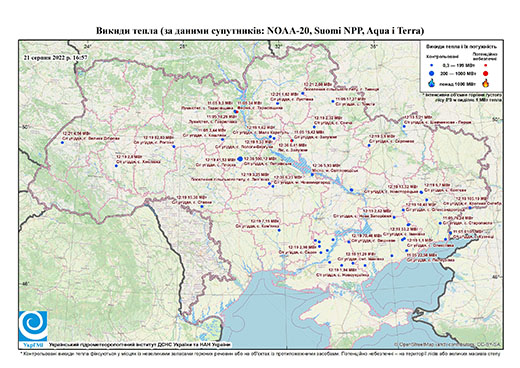Click the small red dot legend symbol
This screenshot has width=520, height=368.
[x=485, y=65]
